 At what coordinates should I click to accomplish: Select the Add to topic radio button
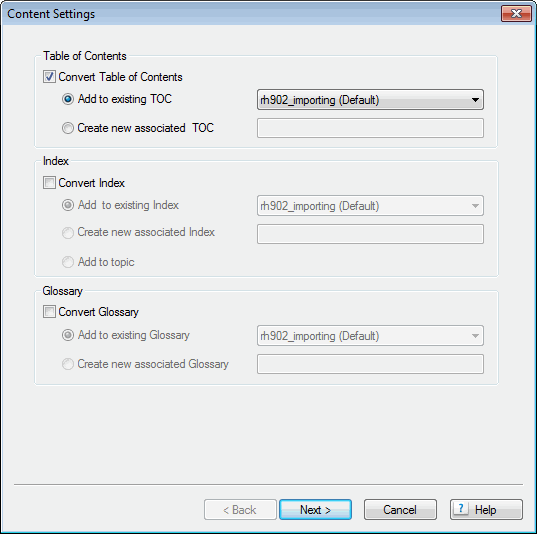pos(68,262)
